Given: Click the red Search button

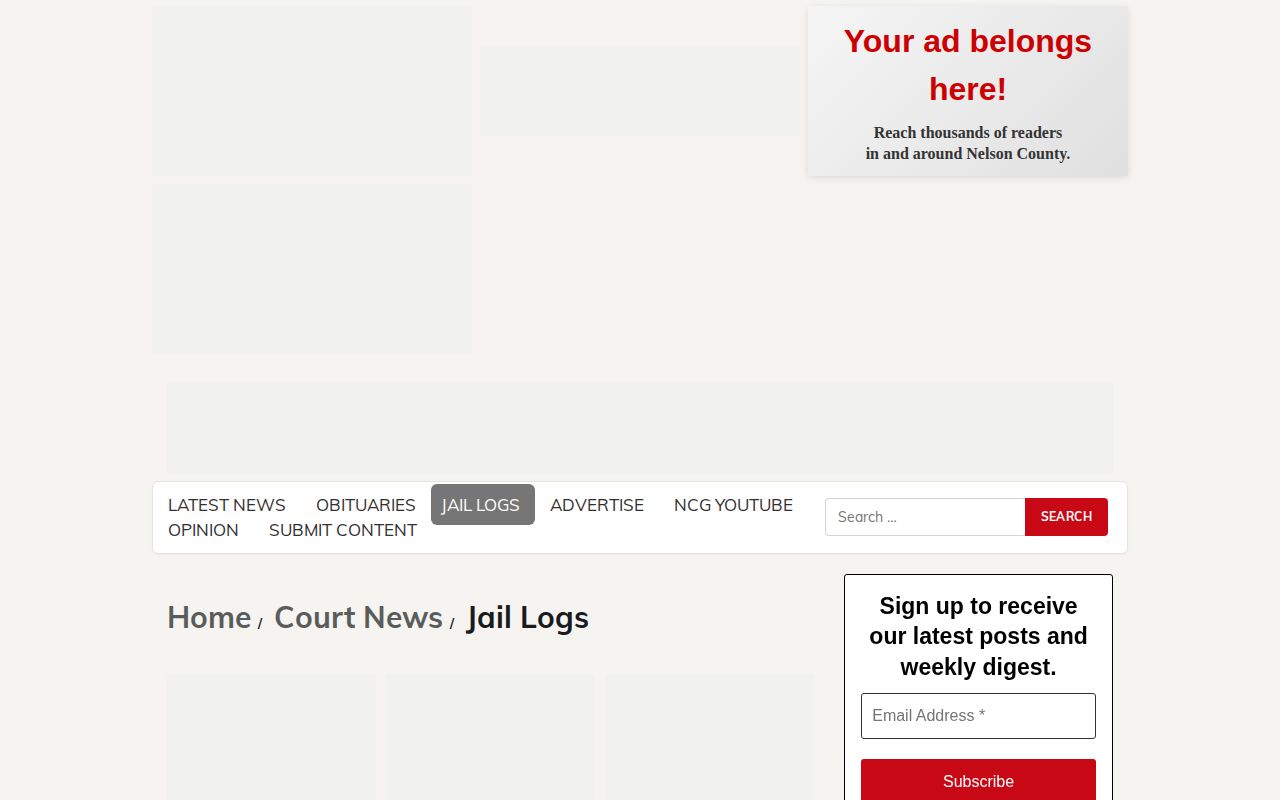Looking at the screenshot, I should pyautogui.click(x=1066, y=517).
